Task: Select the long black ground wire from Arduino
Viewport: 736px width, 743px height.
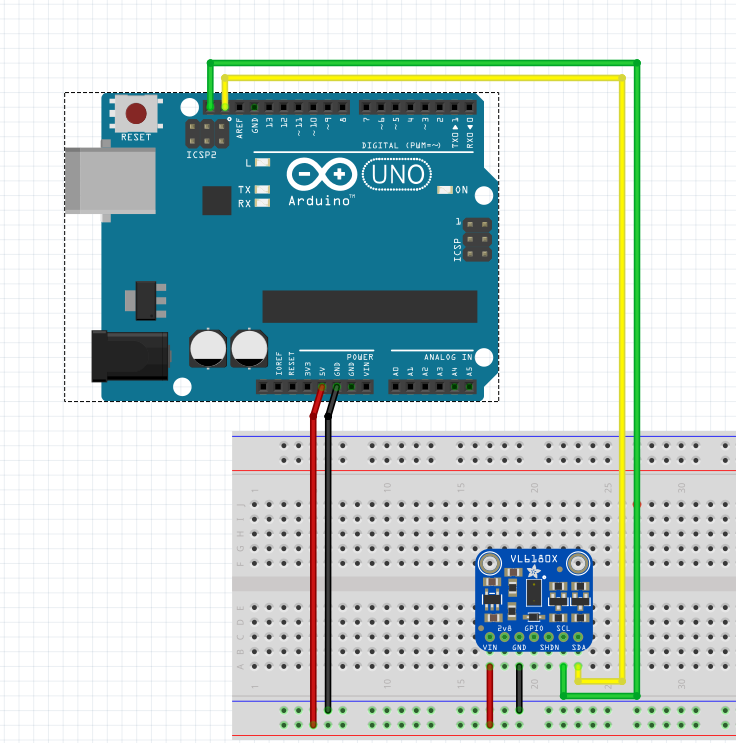Action: click(x=329, y=560)
